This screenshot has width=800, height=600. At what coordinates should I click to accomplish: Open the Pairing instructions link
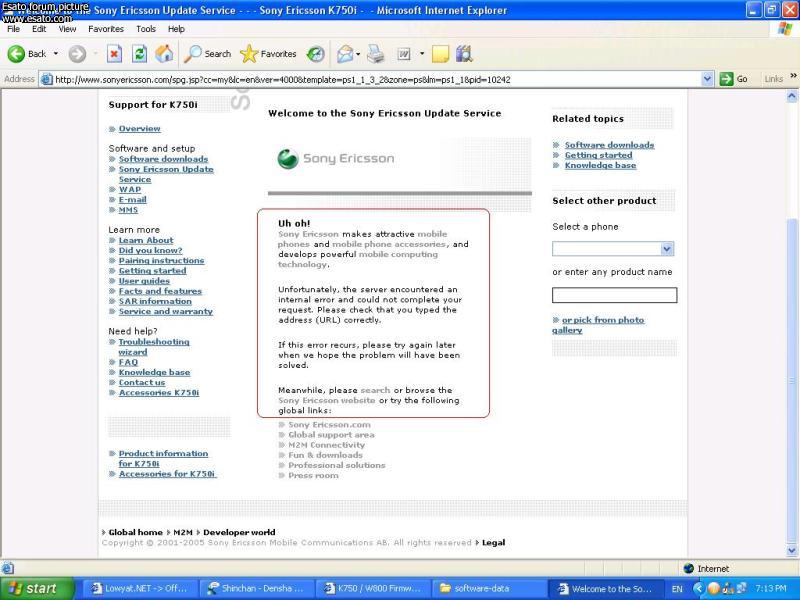click(x=161, y=261)
